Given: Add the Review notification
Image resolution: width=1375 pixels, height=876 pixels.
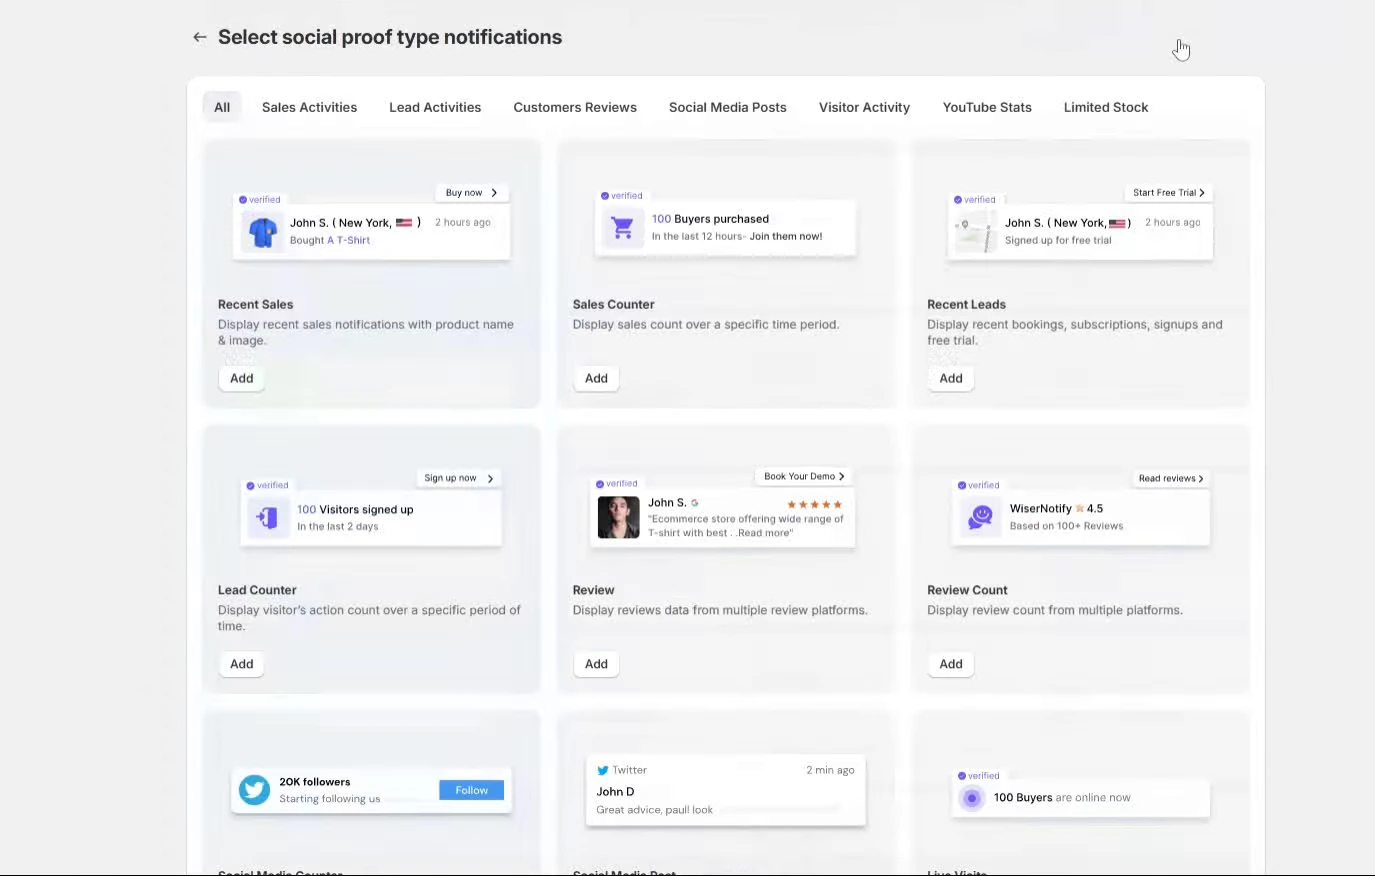Looking at the screenshot, I should coord(596,664).
